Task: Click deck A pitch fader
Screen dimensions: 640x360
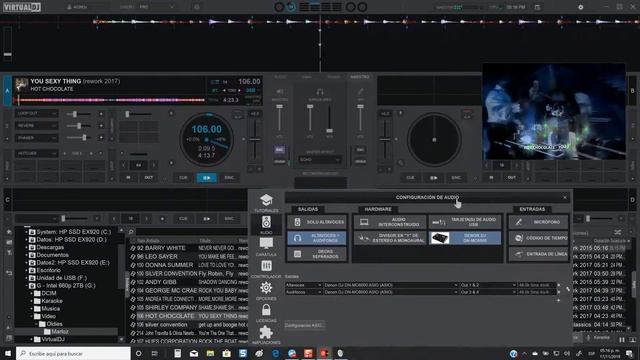Action: 255,140
